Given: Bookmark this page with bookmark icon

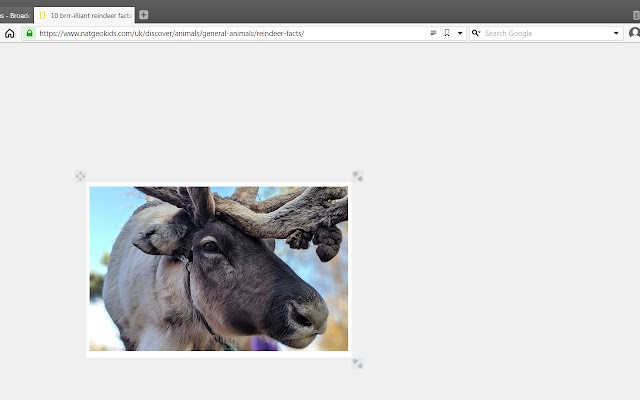Looking at the screenshot, I should click(447, 33).
